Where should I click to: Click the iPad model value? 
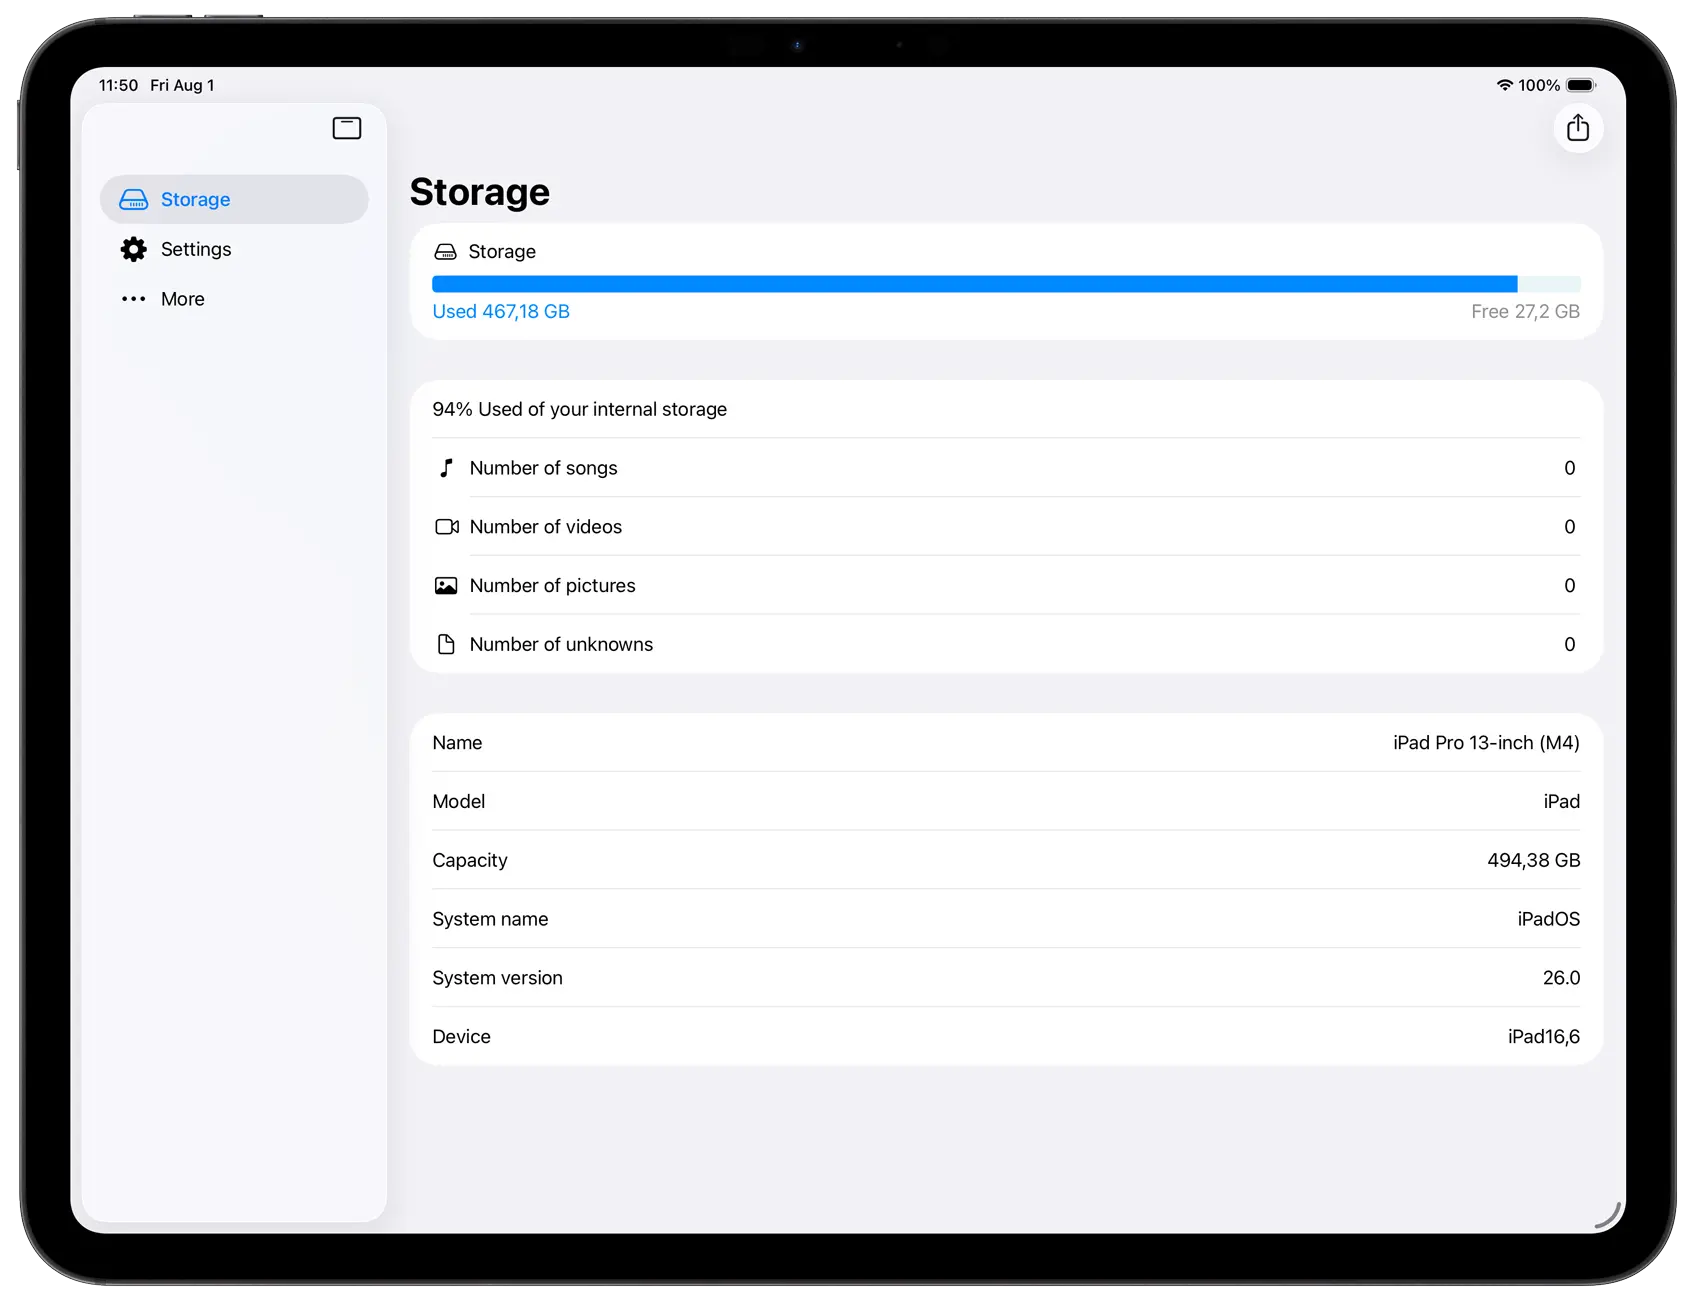1561,802
